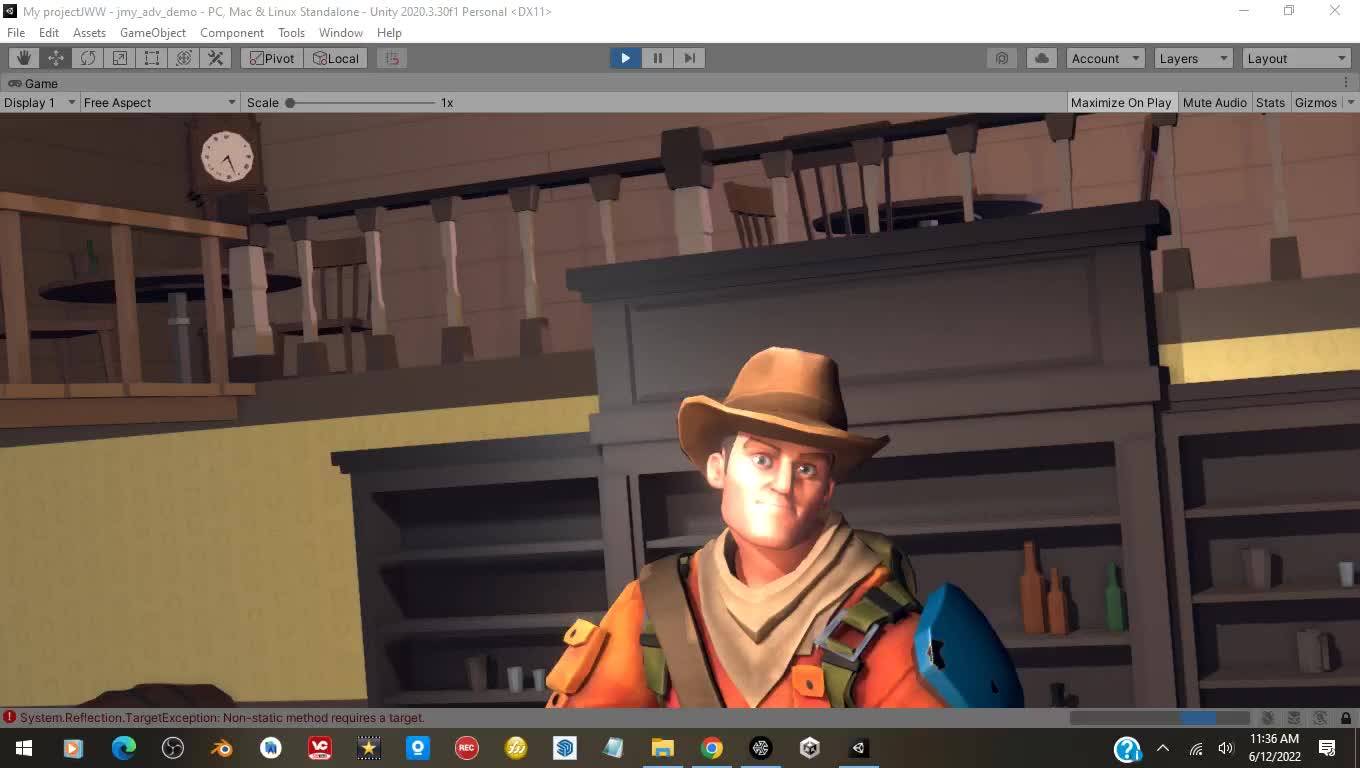This screenshot has width=1360, height=768.
Task: Open the GameObject menu
Action: [153, 32]
